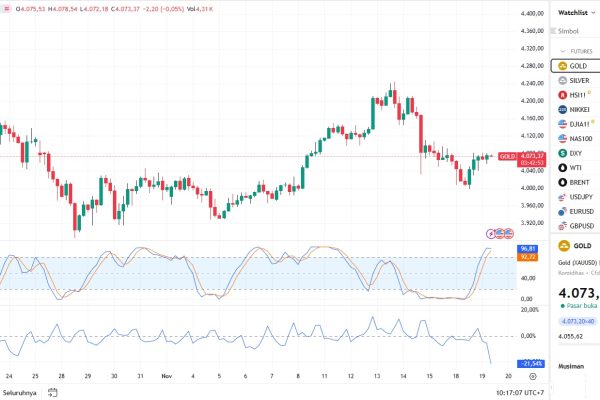Collapse the FUTURES section chevron
Viewport: 600px width, 400px height.
pos(558,49)
